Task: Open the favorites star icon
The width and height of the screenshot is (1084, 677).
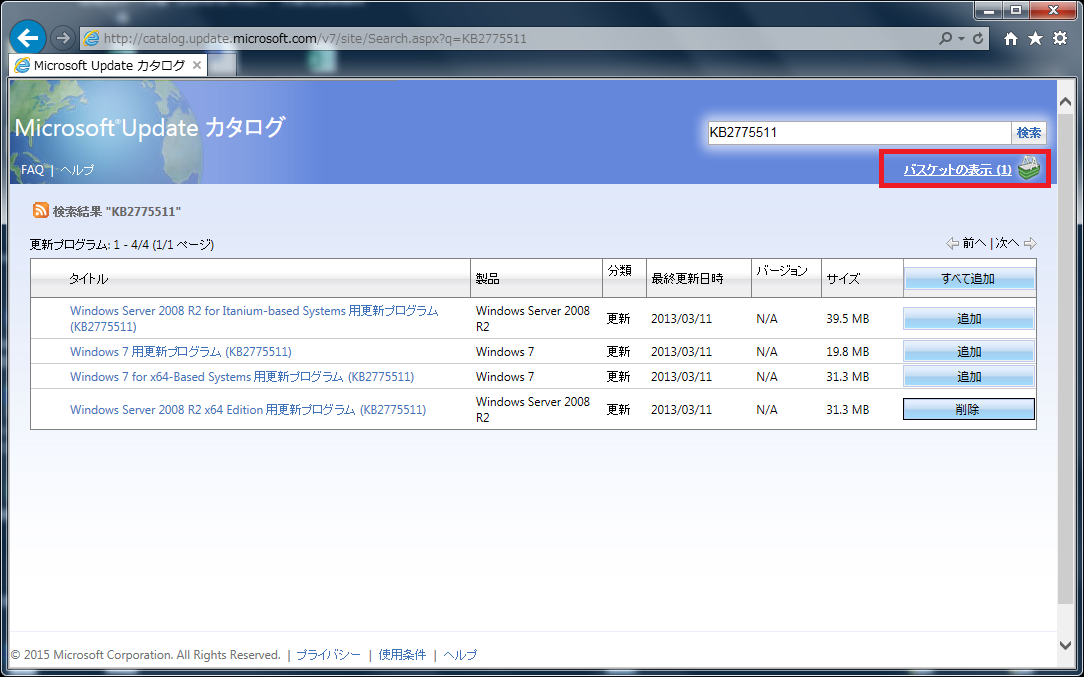Action: tap(1035, 38)
